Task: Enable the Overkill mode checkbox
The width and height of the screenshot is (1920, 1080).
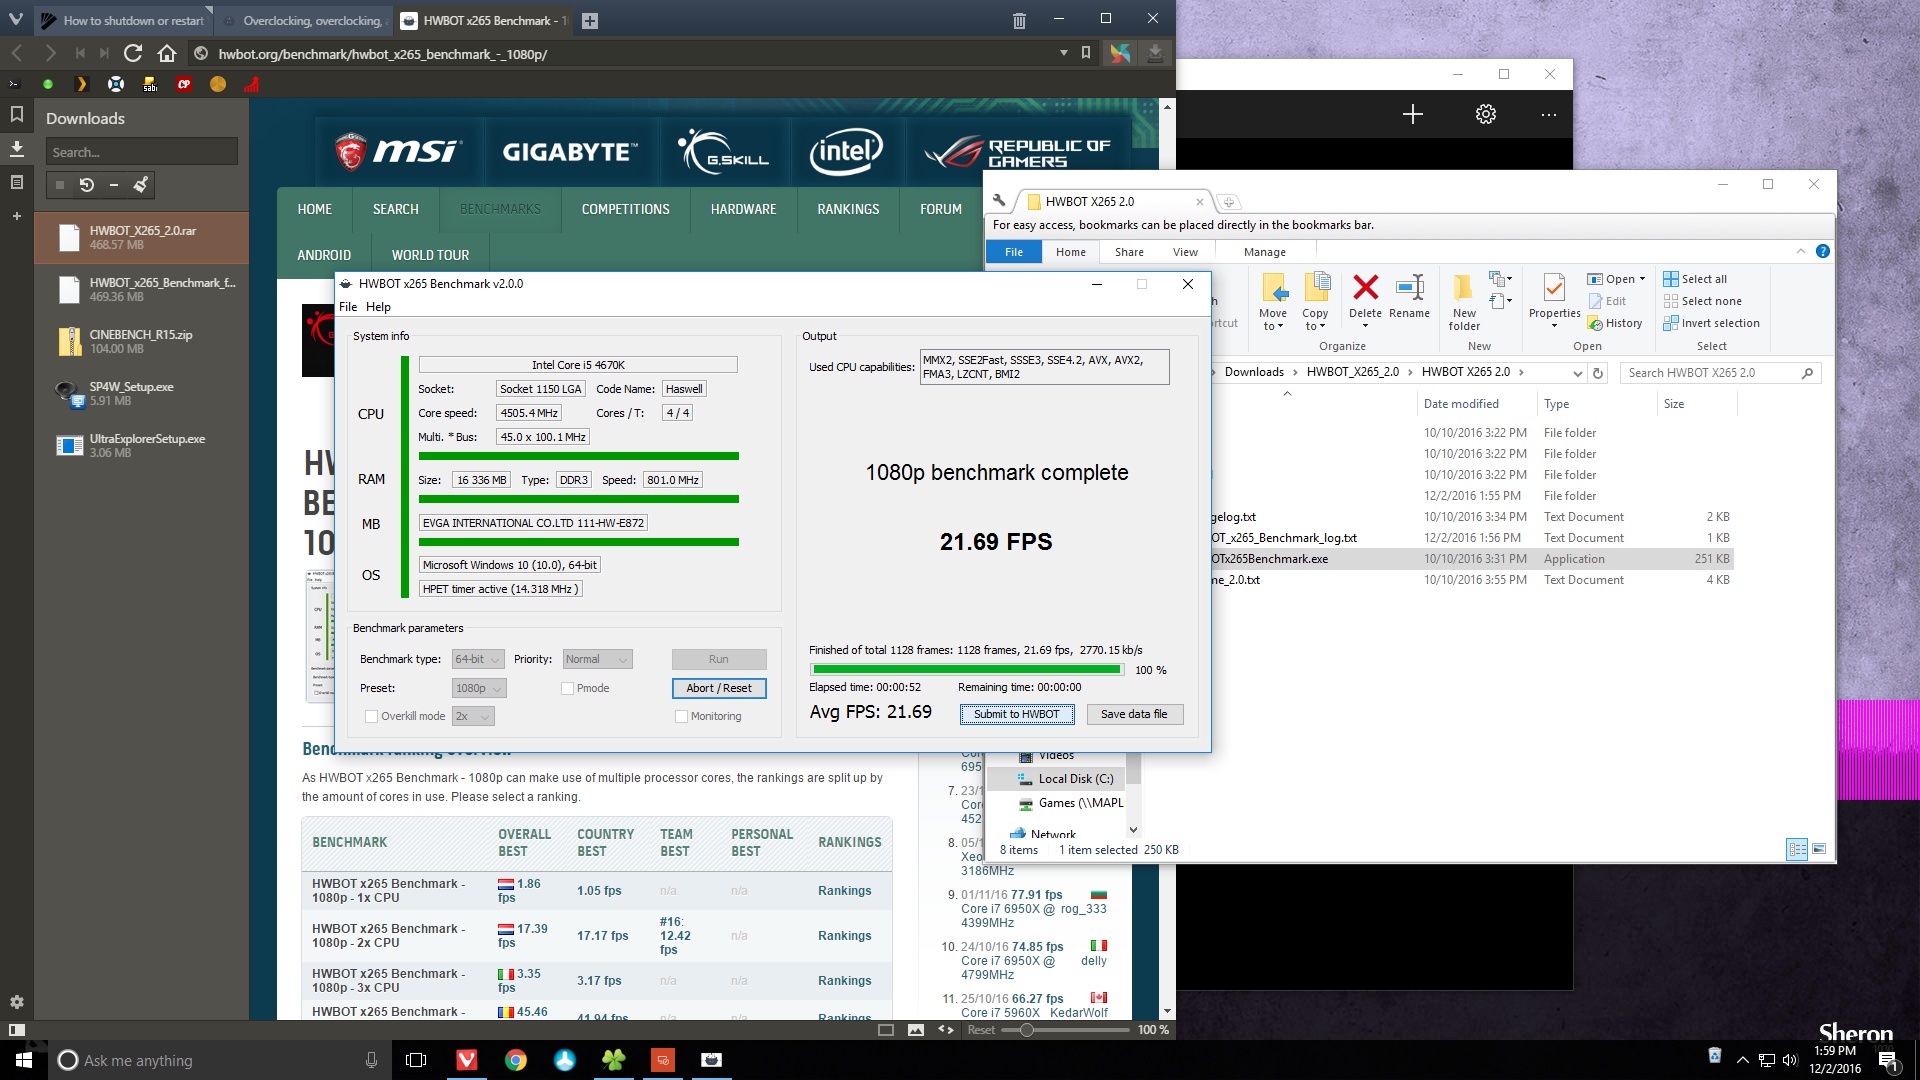Action: [x=371, y=716]
